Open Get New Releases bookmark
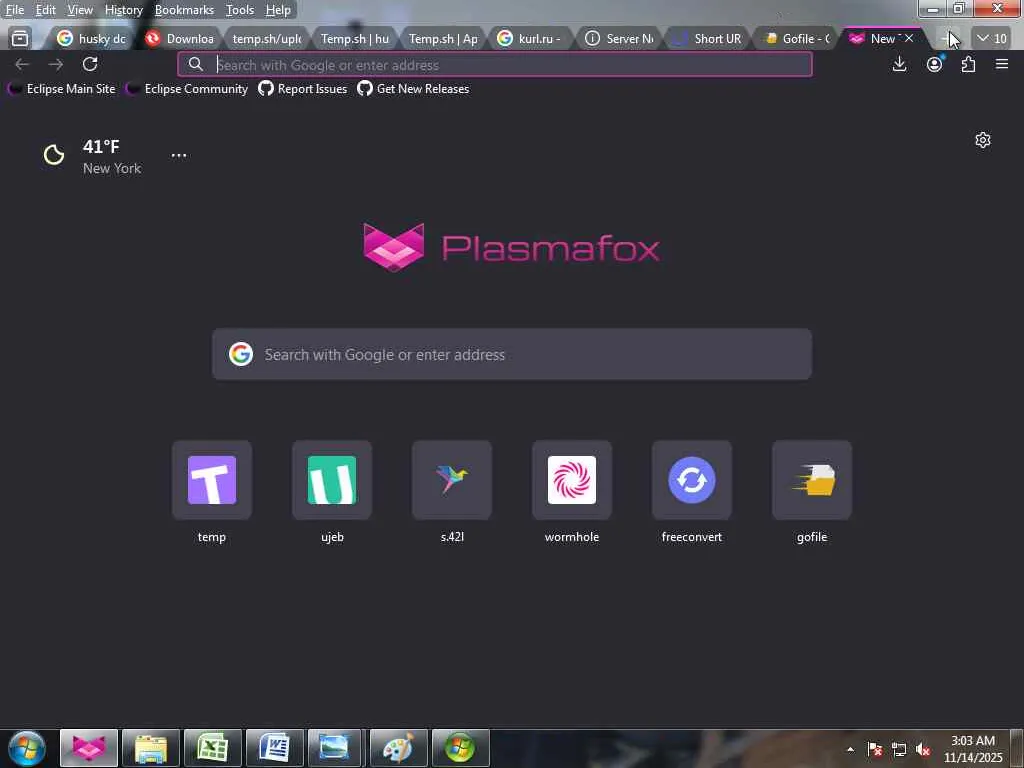The image size is (1024, 768). click(x=413, y=89)
